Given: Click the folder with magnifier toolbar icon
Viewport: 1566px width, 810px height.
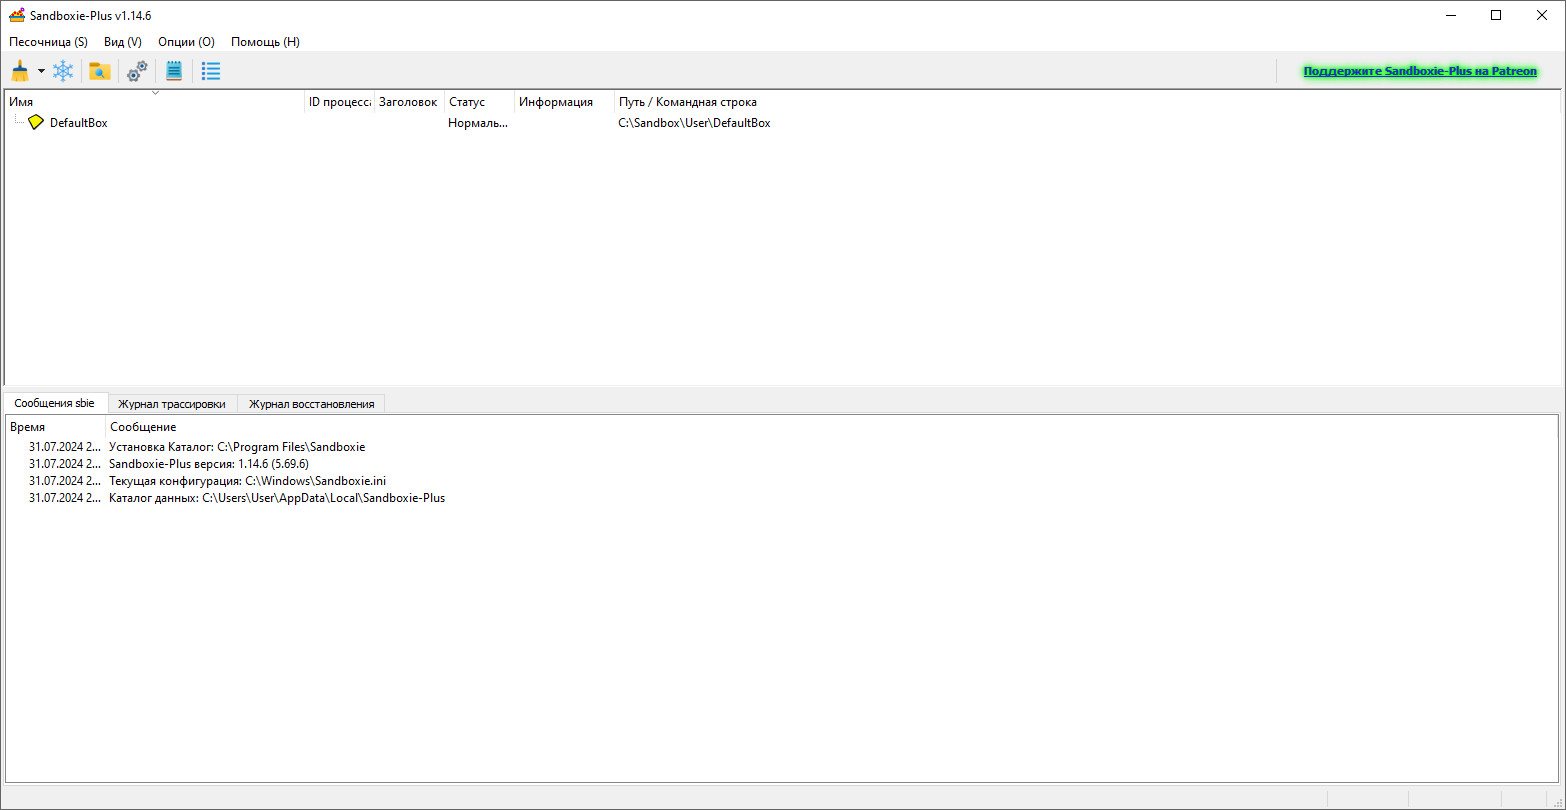Looking at the screenshot, I should [x=99, y=71].
